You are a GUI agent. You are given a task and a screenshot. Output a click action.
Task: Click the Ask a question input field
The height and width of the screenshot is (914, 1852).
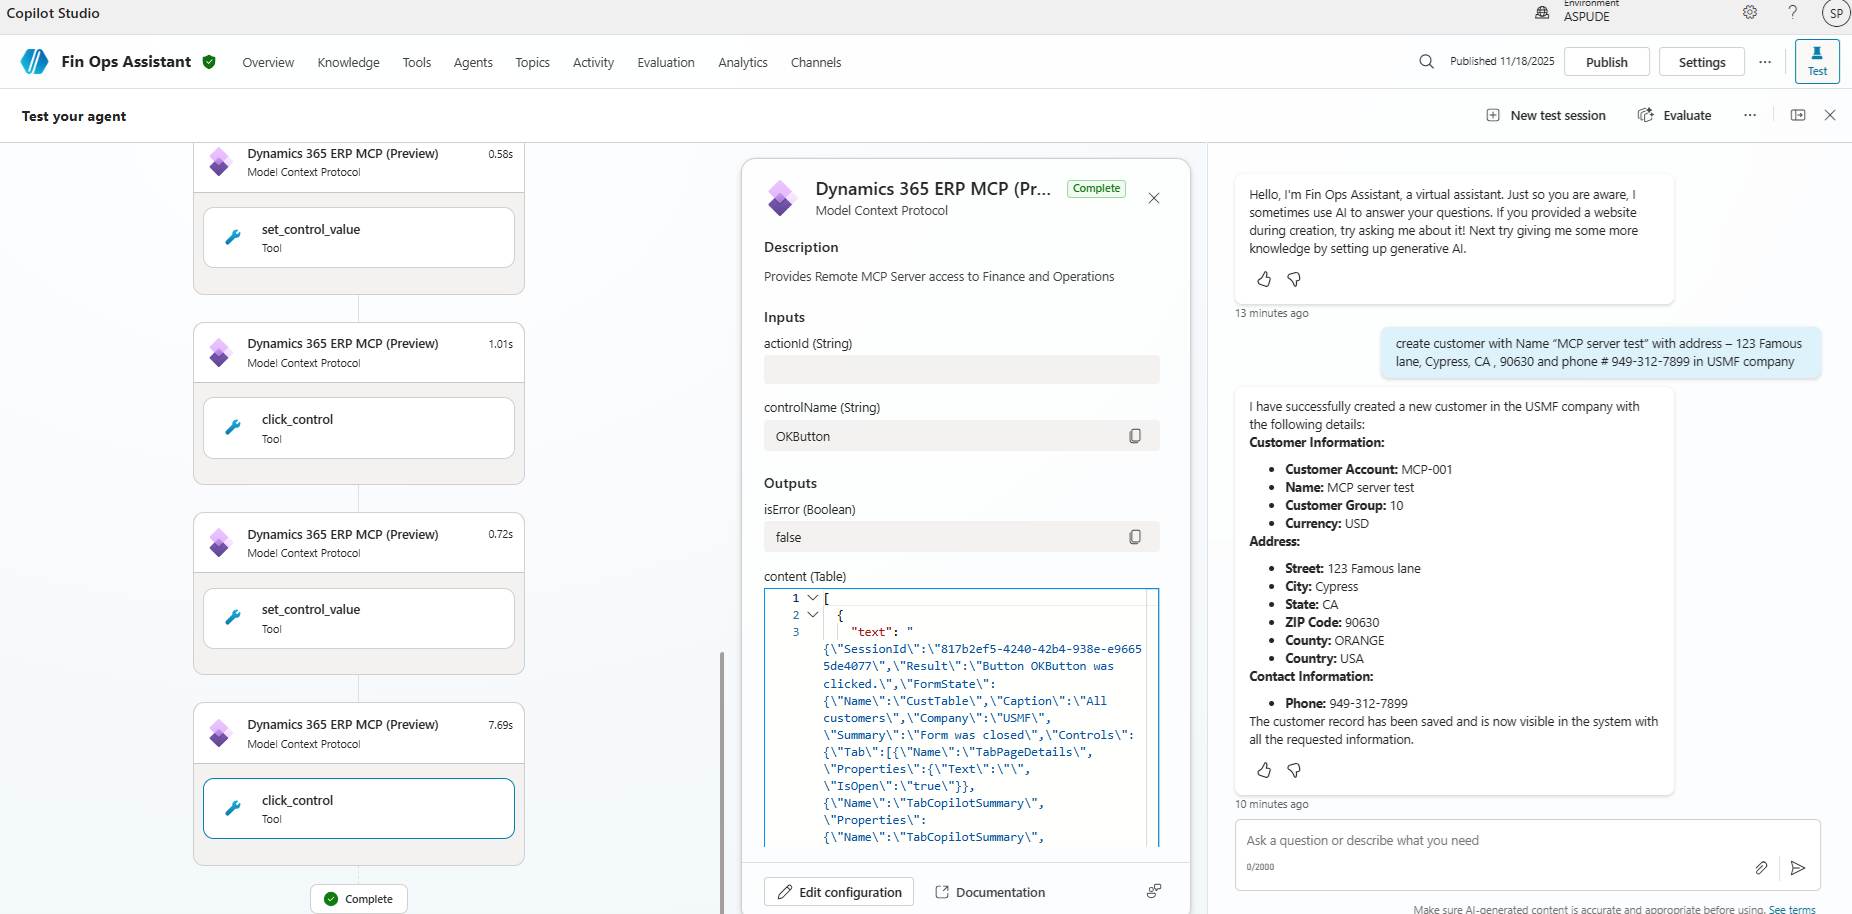1450,840
